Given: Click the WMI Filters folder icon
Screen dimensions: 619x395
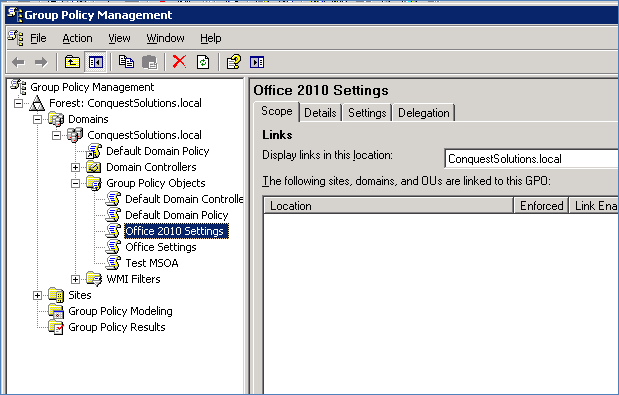Looking at the screenshot, I should tap(94, 279).
